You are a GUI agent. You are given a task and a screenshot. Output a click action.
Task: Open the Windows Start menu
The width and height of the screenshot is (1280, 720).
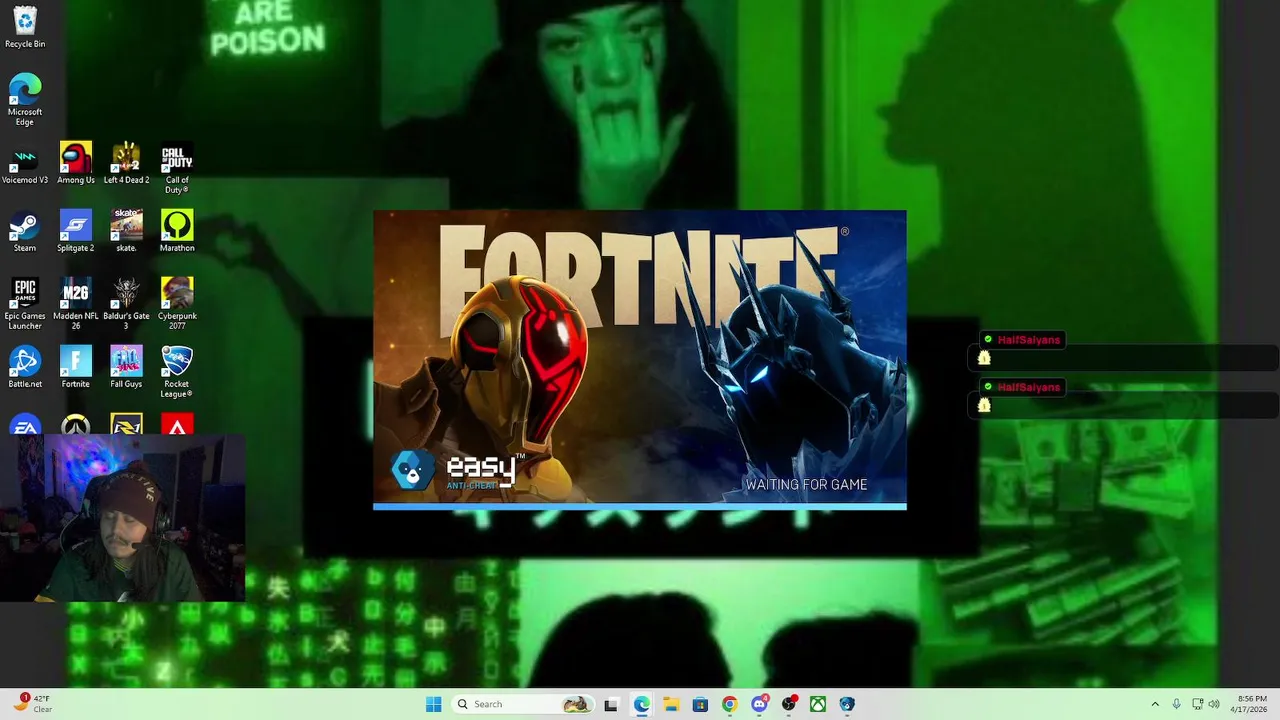433,704
